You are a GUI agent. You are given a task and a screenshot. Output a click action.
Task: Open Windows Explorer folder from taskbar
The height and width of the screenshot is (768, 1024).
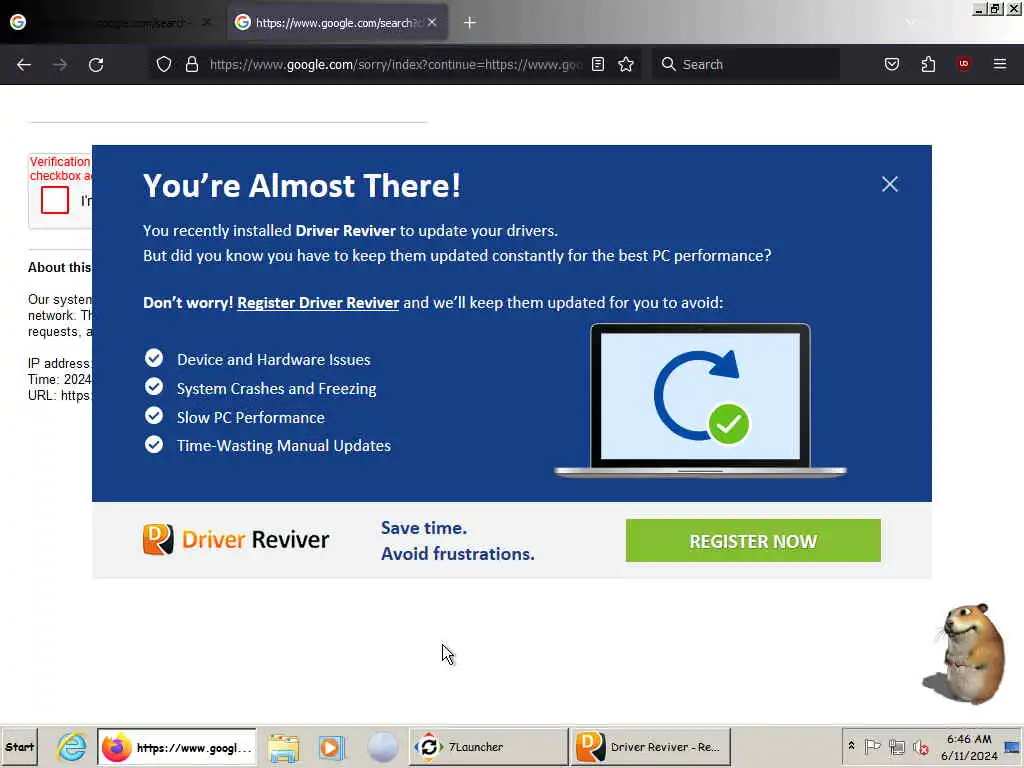pyautogui.click(x=283, y=748)
